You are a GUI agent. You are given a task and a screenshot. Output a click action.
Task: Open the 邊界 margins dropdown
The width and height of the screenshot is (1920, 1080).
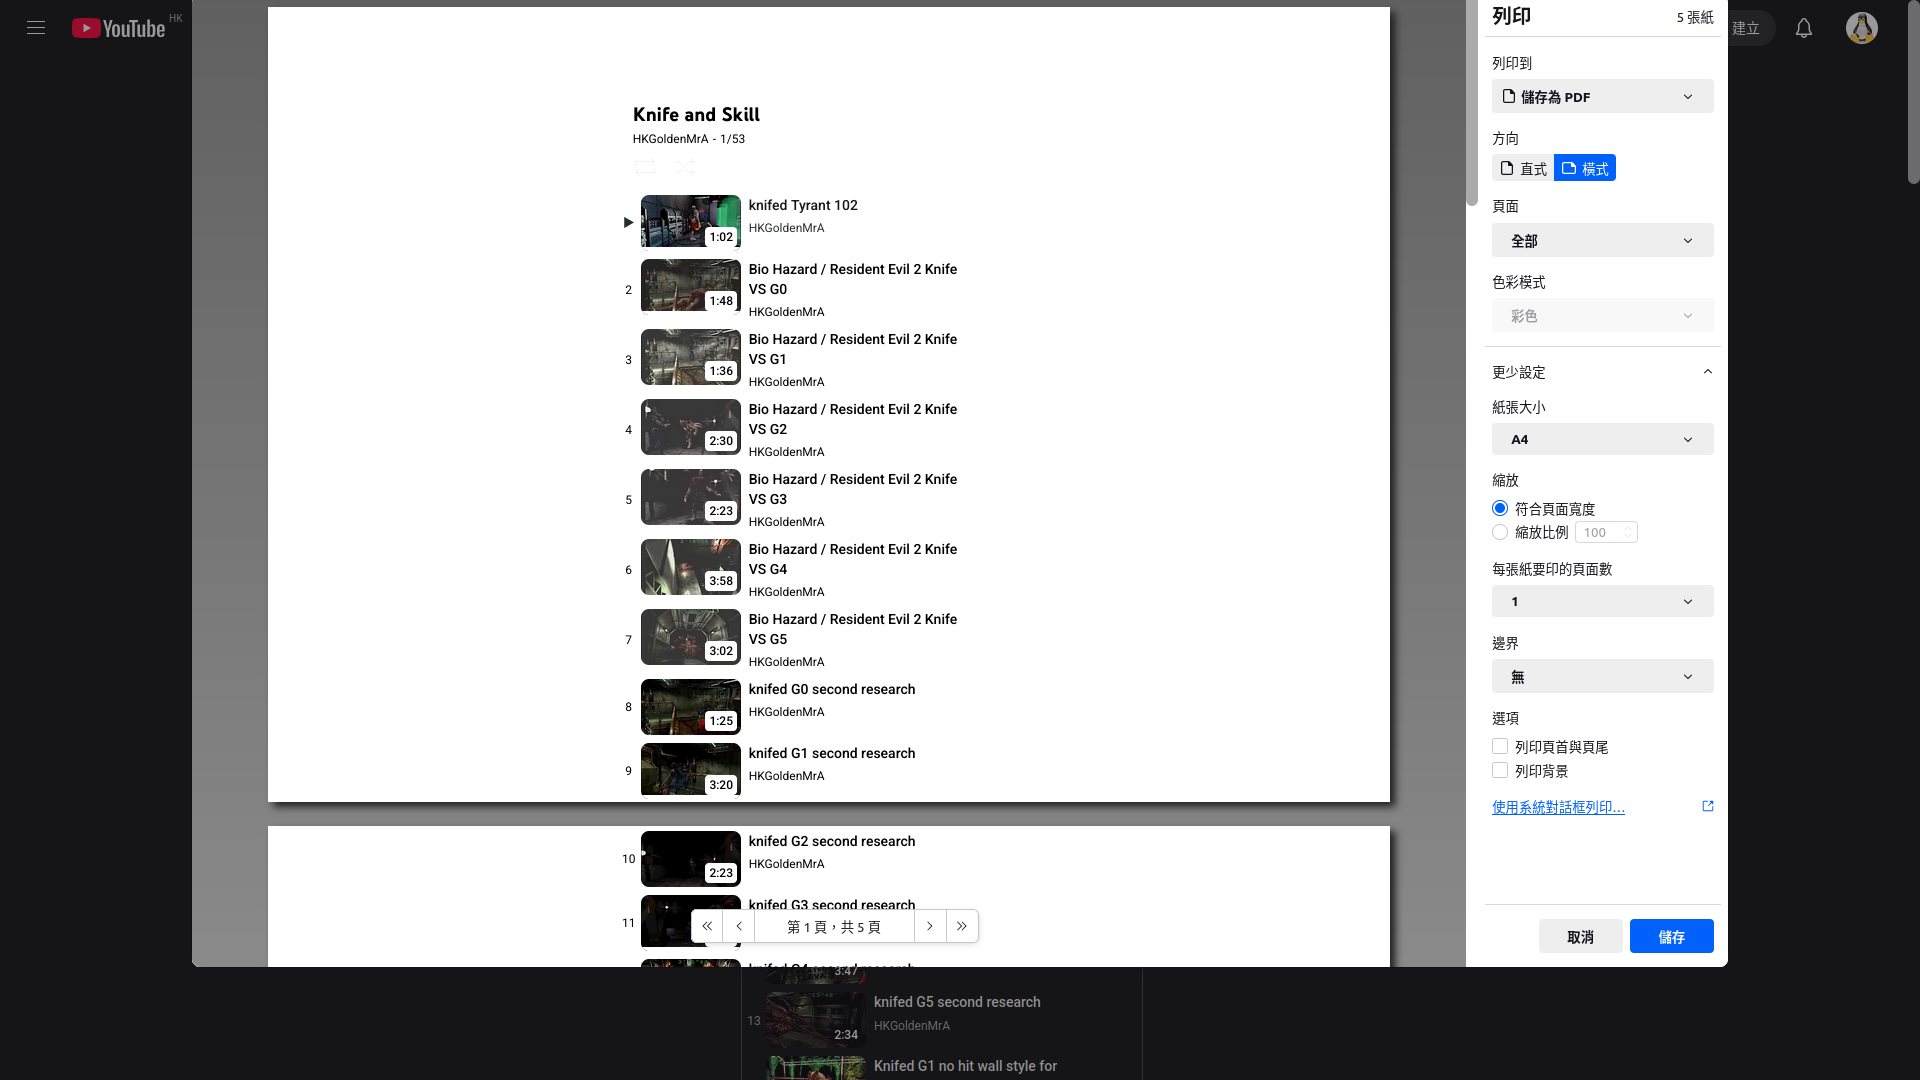coord(1603,676)
